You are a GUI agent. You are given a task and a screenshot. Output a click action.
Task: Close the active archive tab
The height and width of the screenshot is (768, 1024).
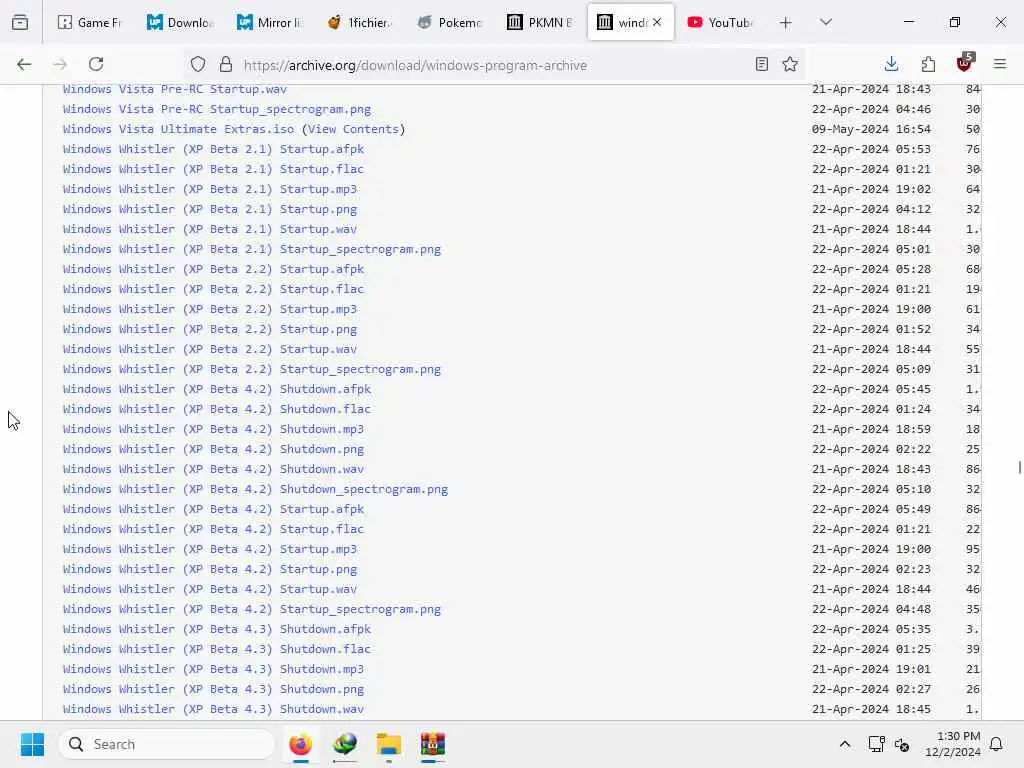[657, 22]
